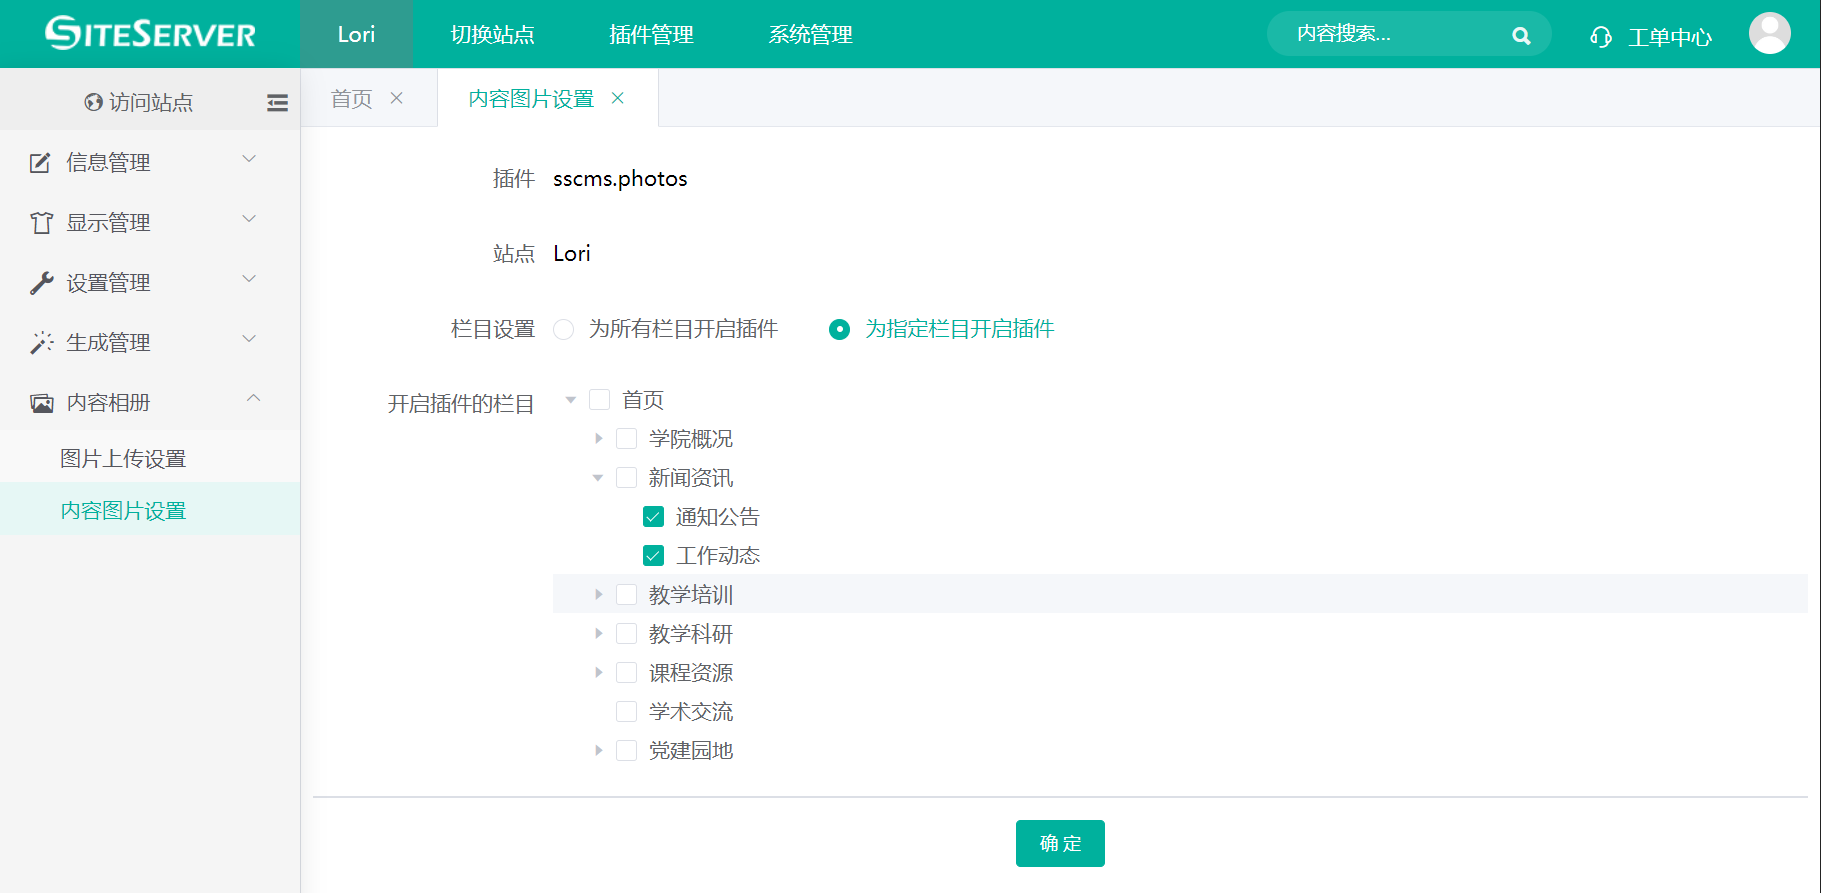Viewport: 1821px width, 893px height.
Task: Click the 内容相册 picture icon
Action: coord(41,403)
